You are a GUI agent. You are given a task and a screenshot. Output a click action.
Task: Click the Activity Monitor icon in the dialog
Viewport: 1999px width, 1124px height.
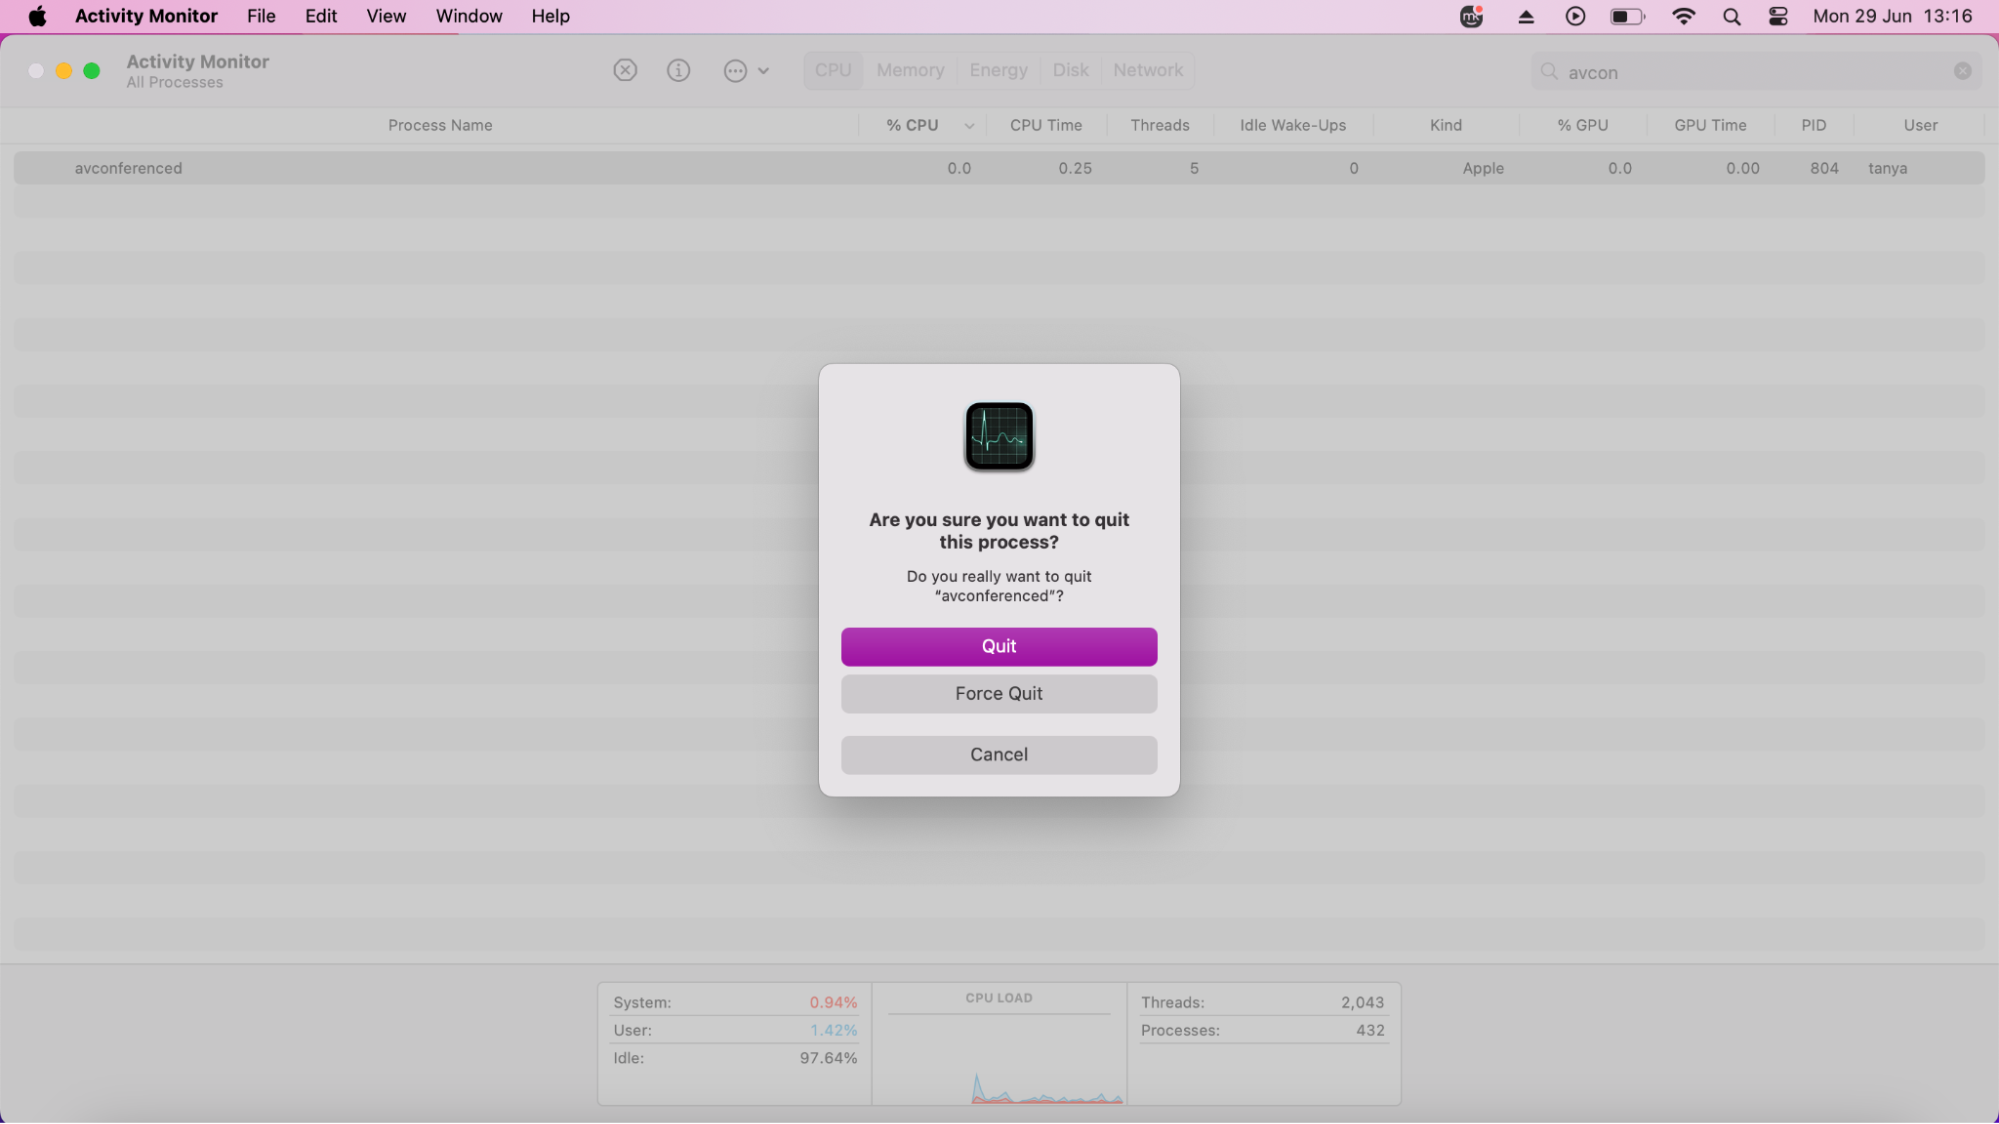(x=999, y=436)
